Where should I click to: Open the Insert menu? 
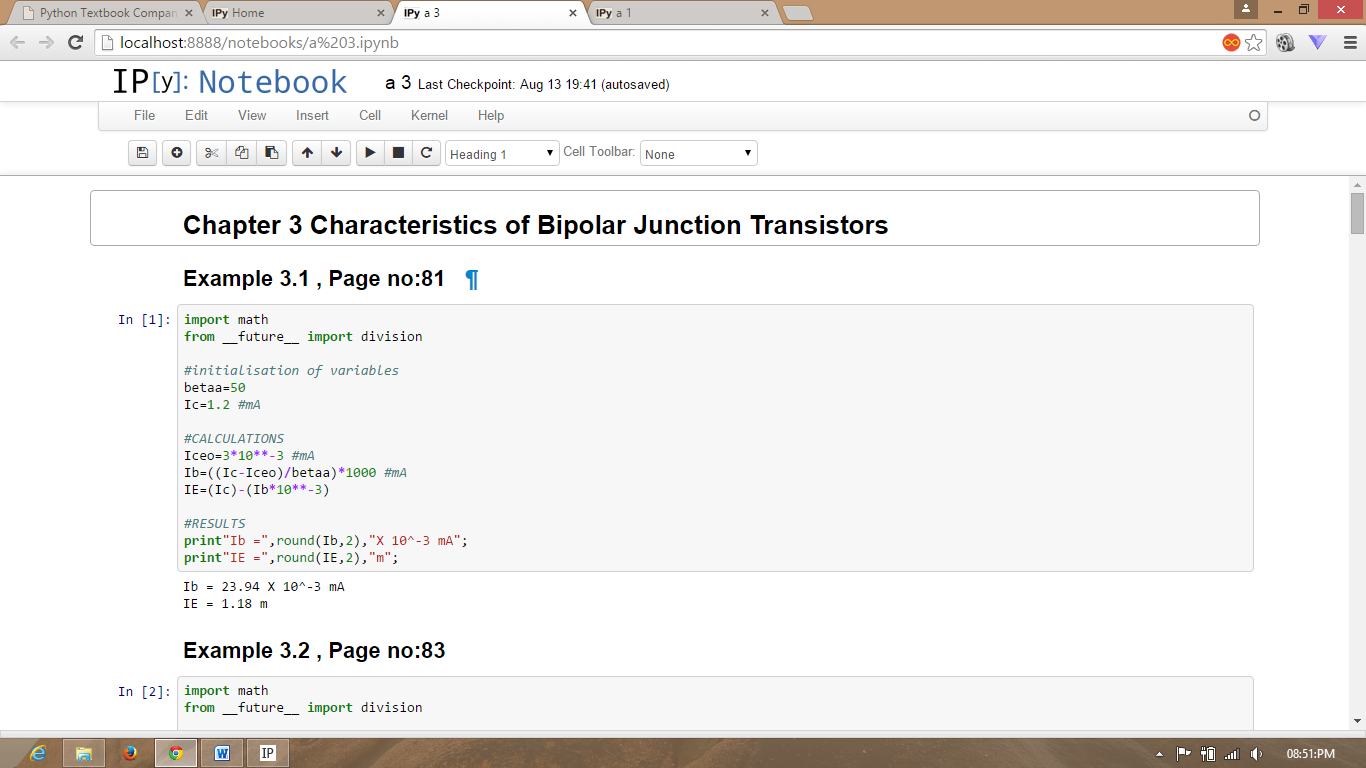[312, 115]
